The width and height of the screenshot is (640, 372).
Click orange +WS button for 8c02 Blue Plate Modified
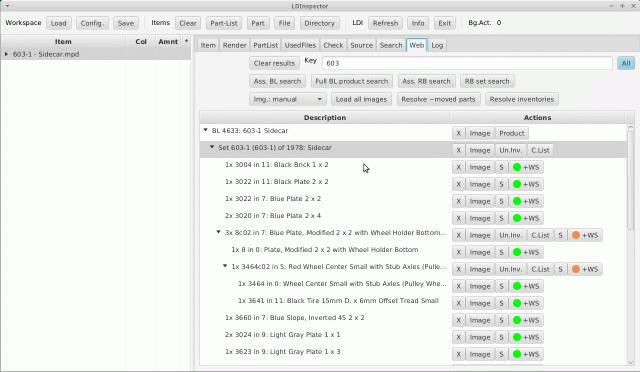pos(585,235)
